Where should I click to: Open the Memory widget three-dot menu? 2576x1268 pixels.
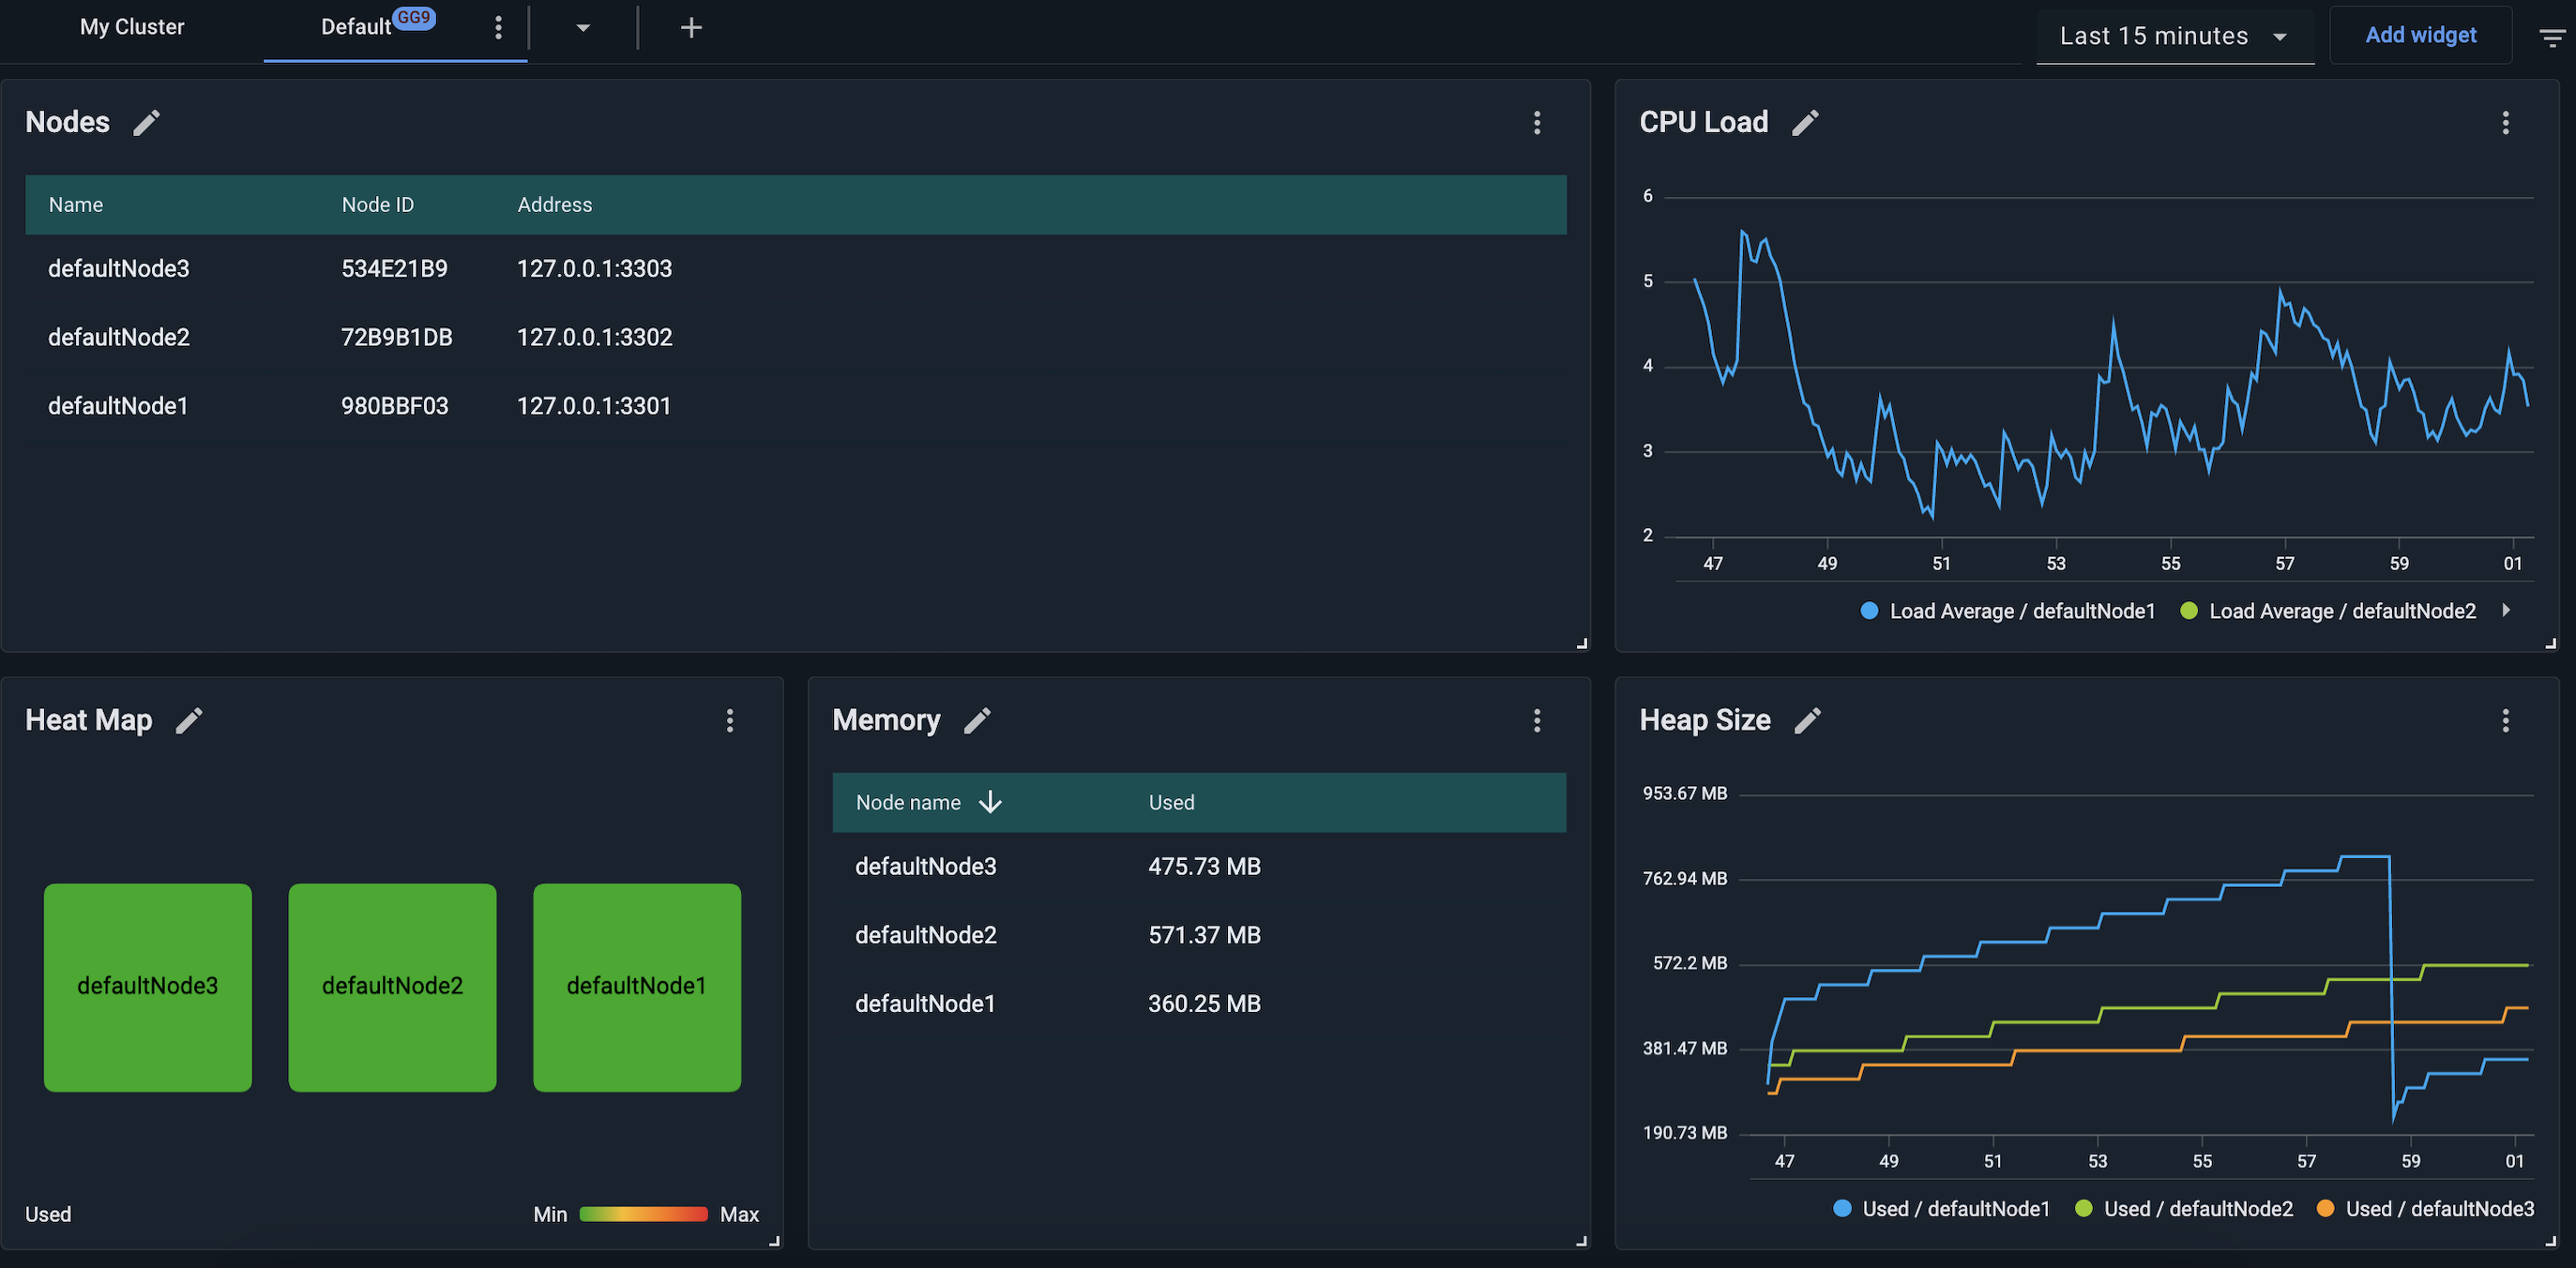(x=1537, y=721)
